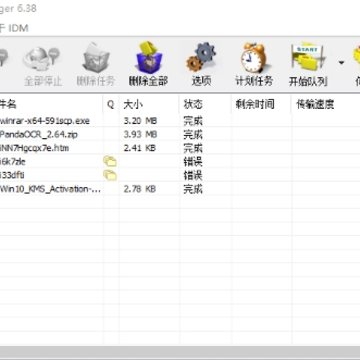Click the 完成 status of winrar row
Screen dimensions: 360x360
coord(193,121)
